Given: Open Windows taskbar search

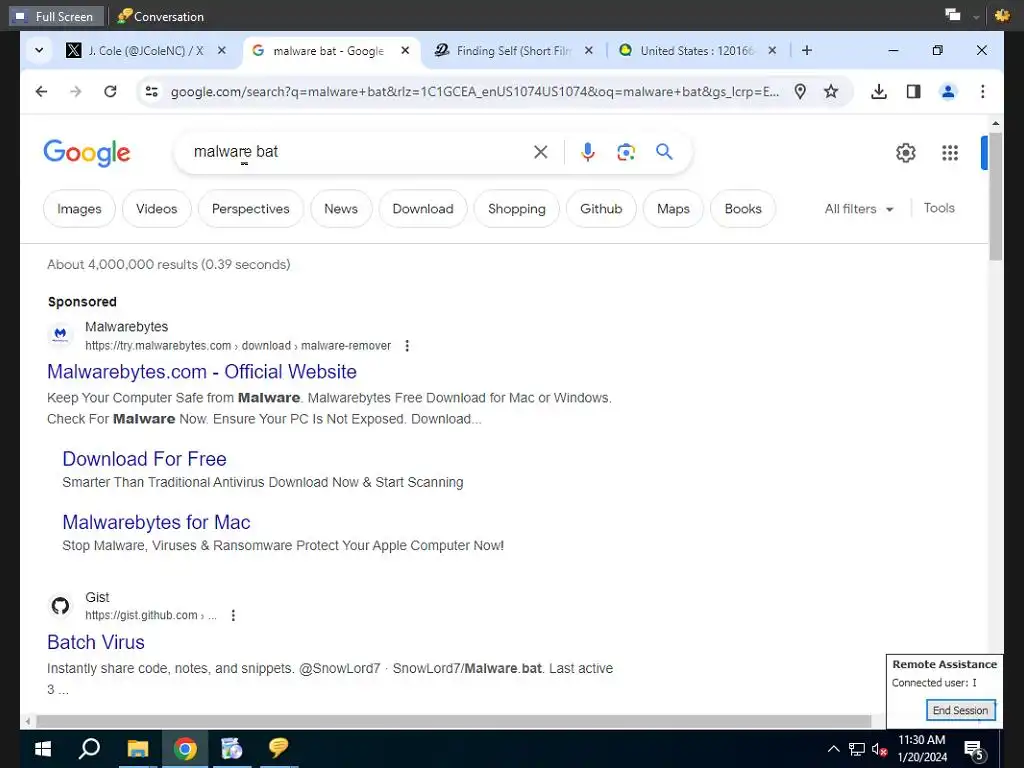Looking at the screenshot, I should tap(89, 748).
